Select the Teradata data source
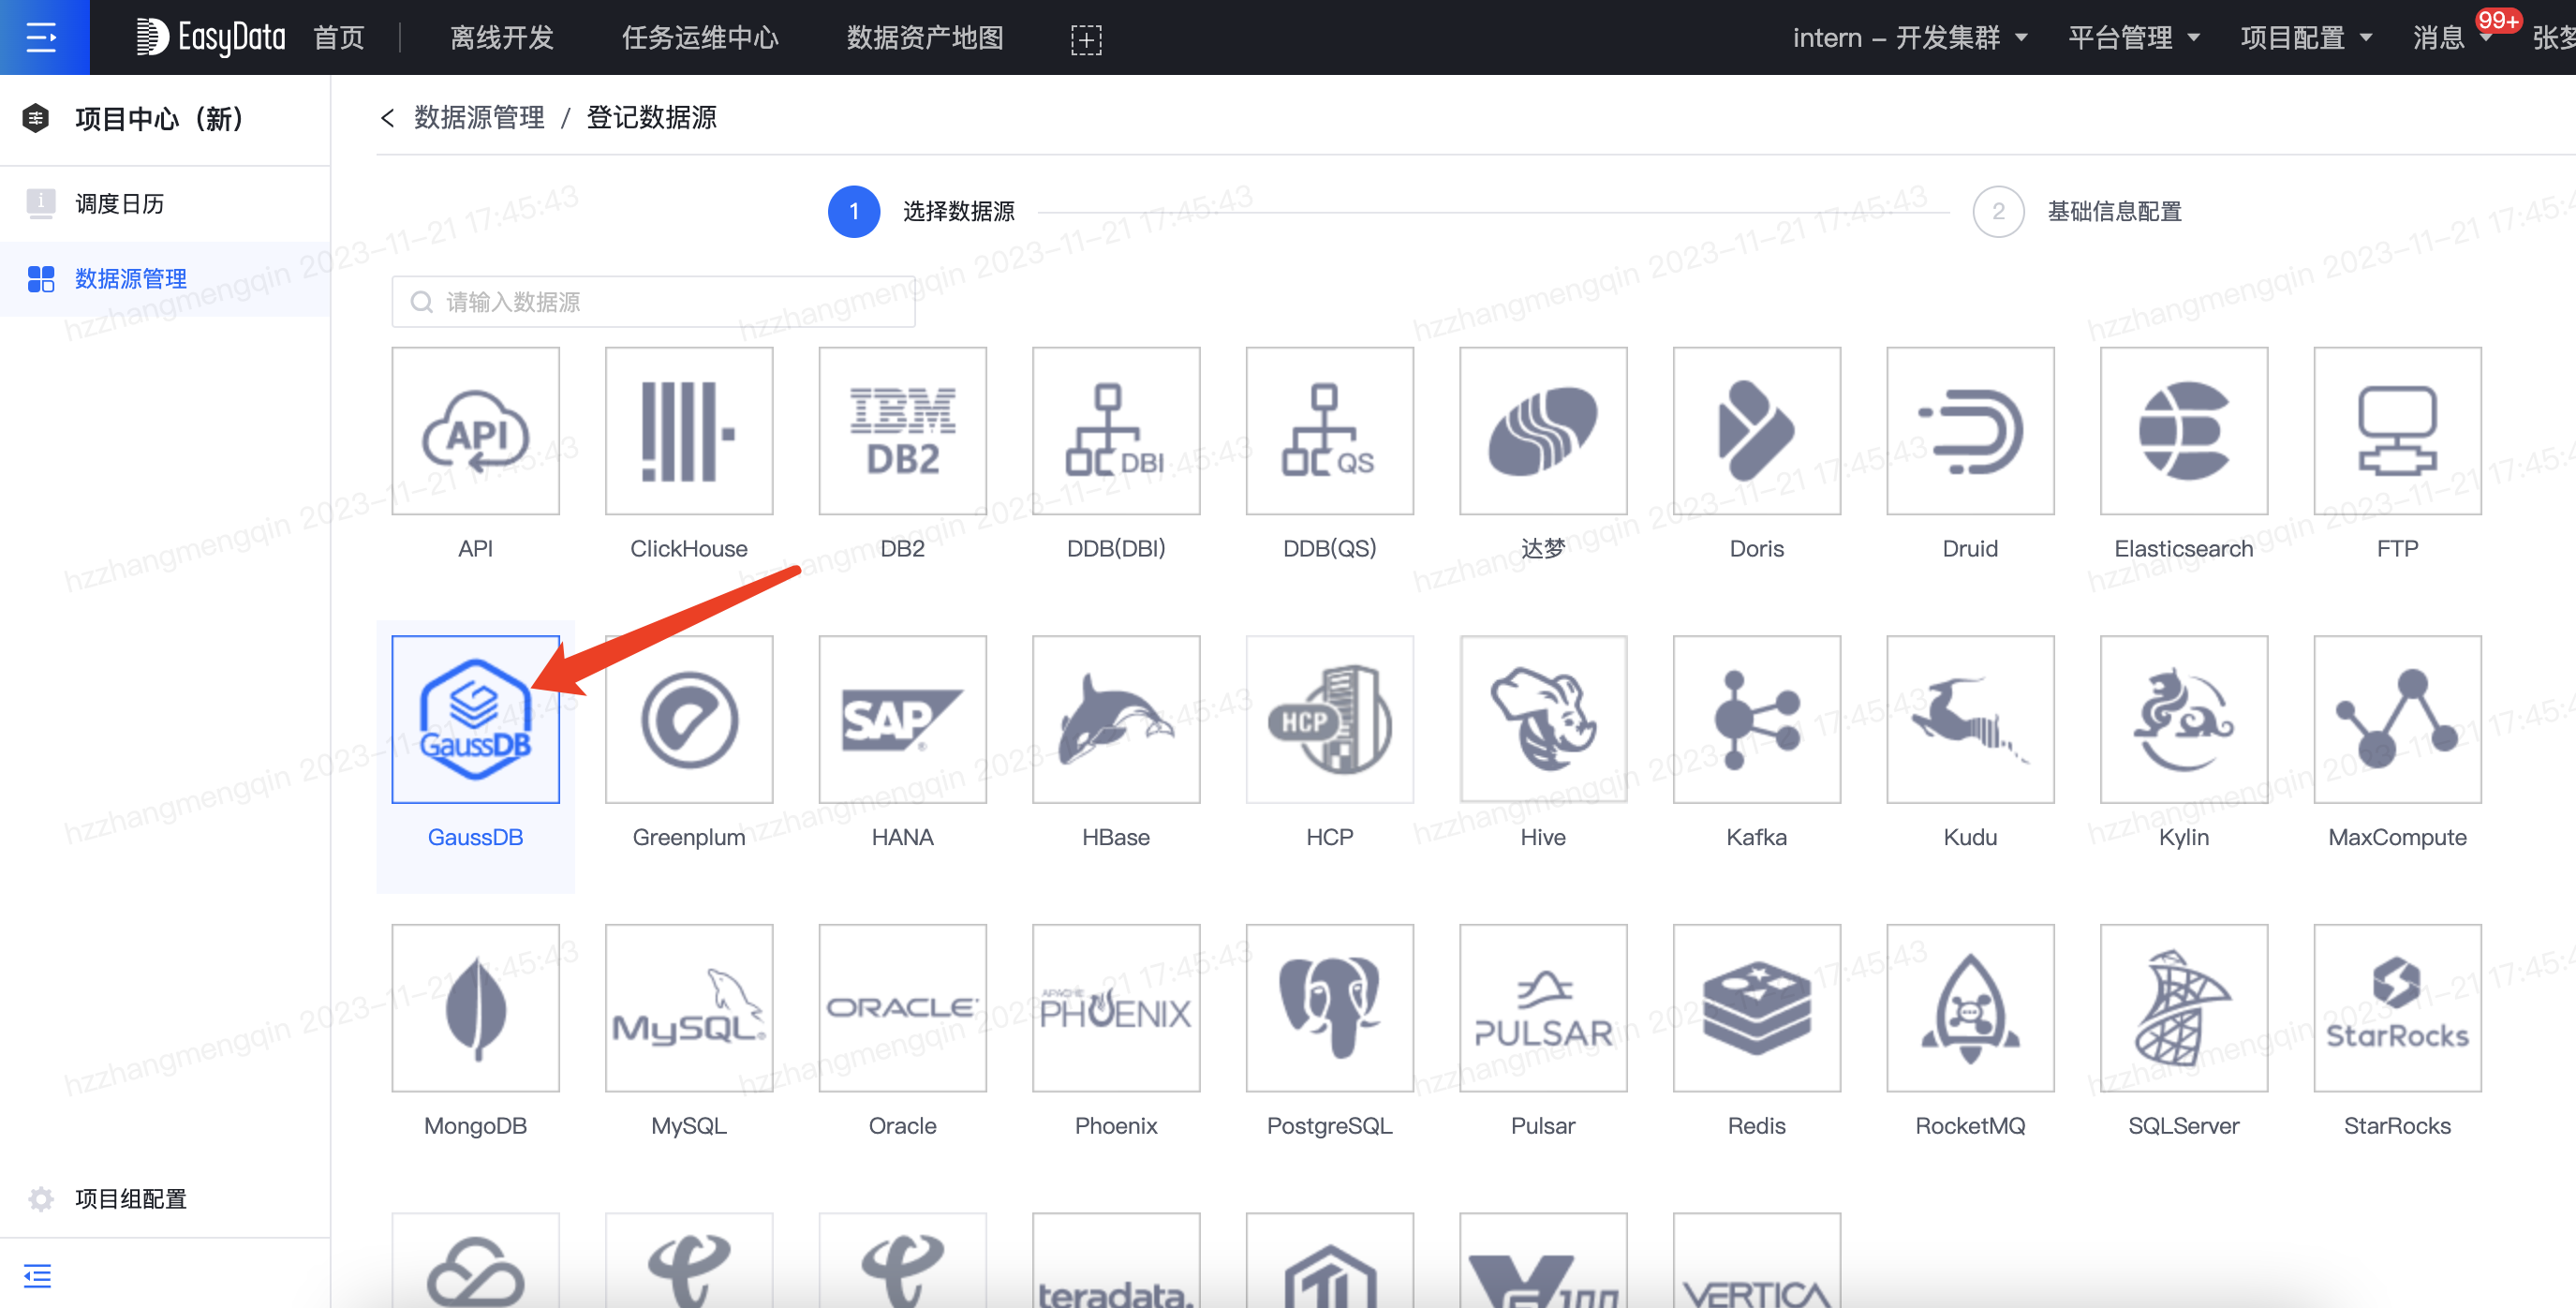The height and width of the screenshot is (1308, 2576). pyautogui.click(x=1116, y=1261)
